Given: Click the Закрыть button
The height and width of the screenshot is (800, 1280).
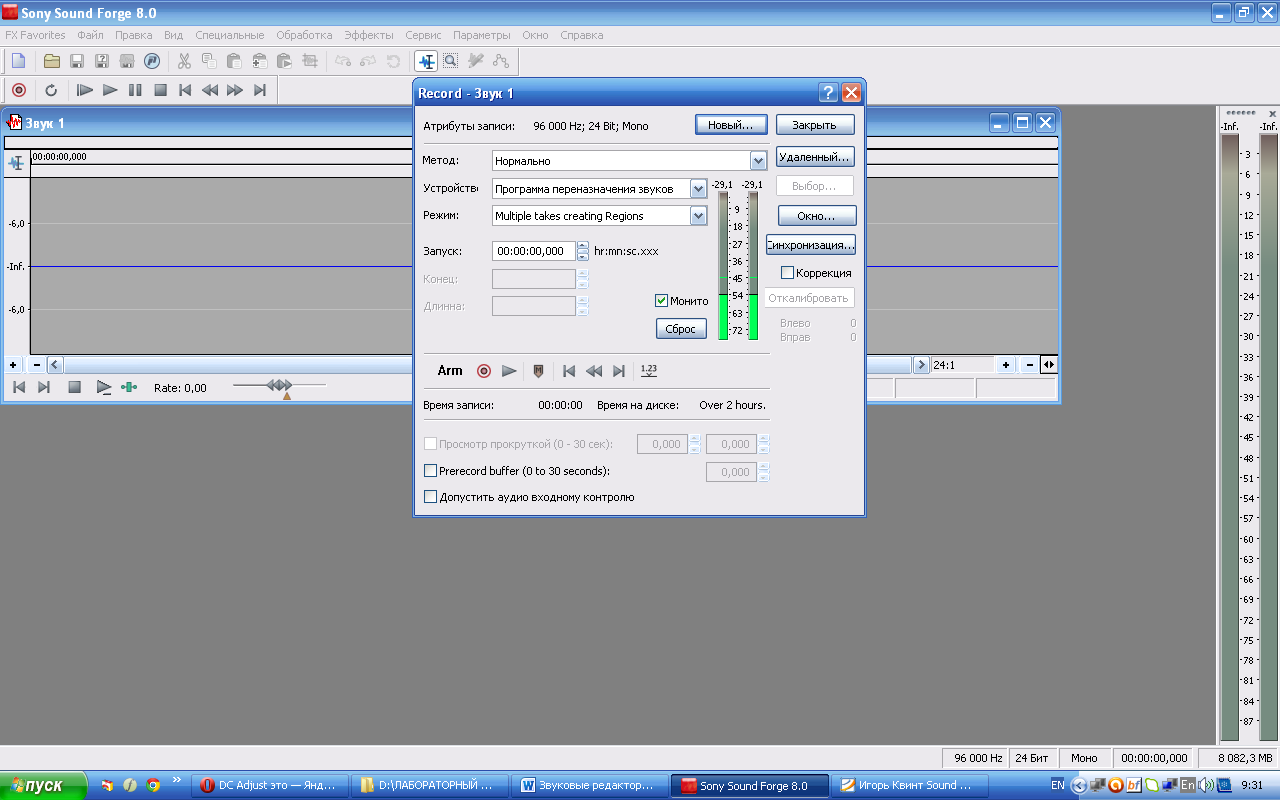Looking at the screenshot, I should click(x=814, y=125).
